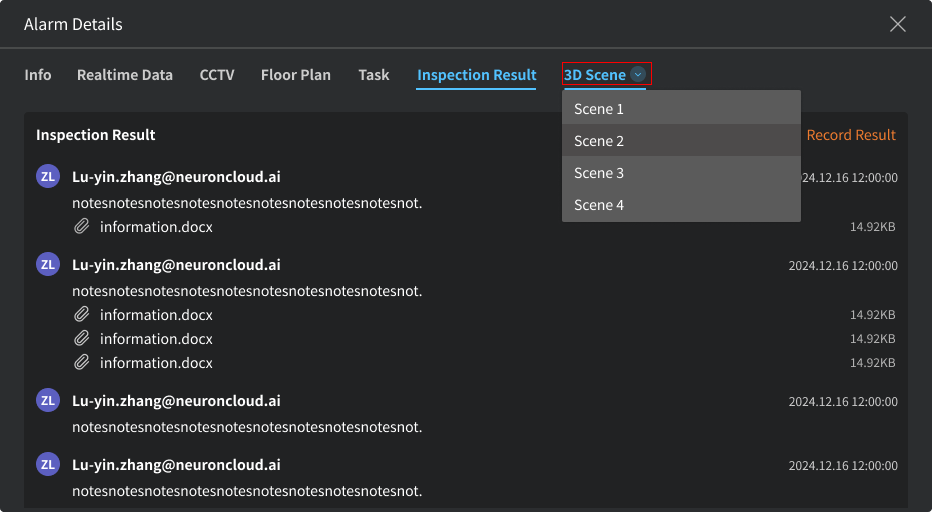Image resolution: width=932 pixels, height=512 pixels.
Task: Click the ZL avatar of the first entry
Action: click(47, 177)
